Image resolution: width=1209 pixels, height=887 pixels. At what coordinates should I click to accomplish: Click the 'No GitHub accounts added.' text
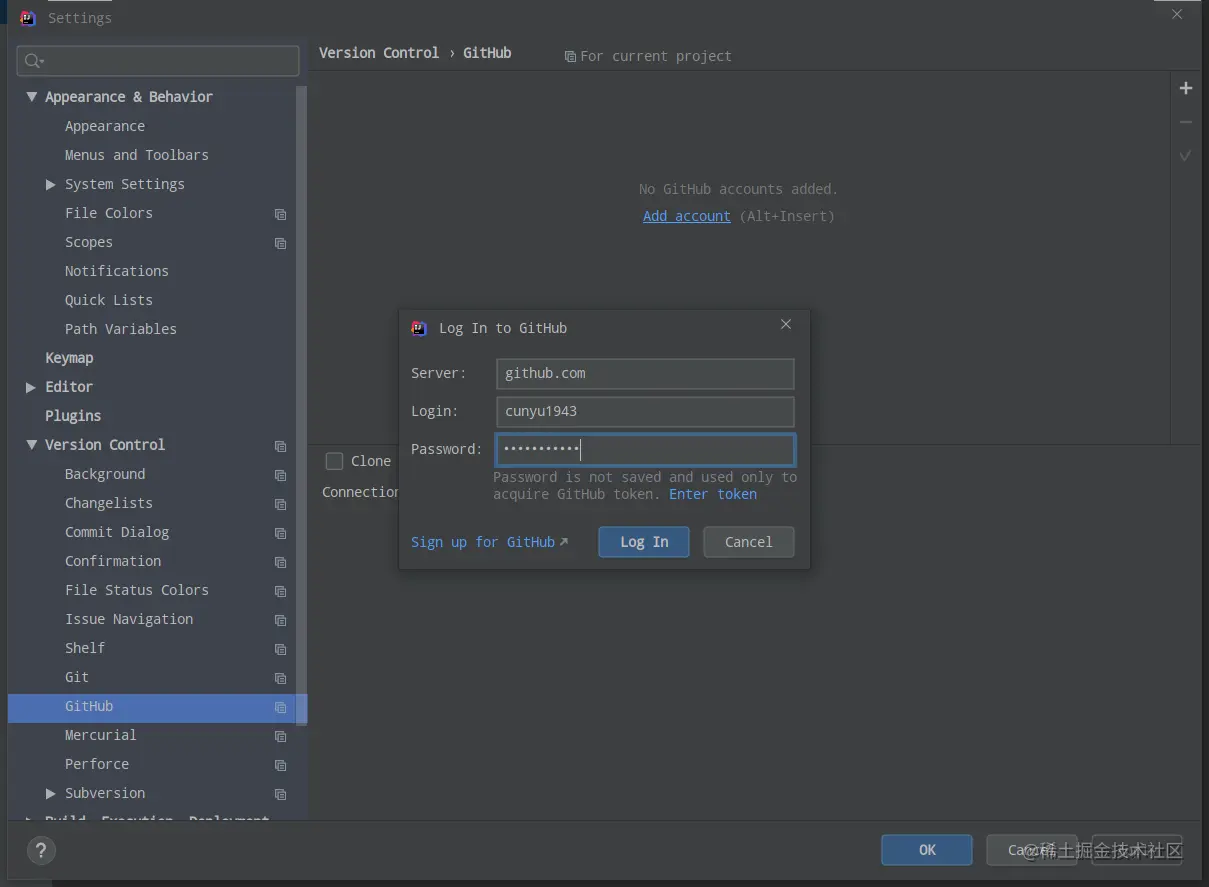point(739,189)
